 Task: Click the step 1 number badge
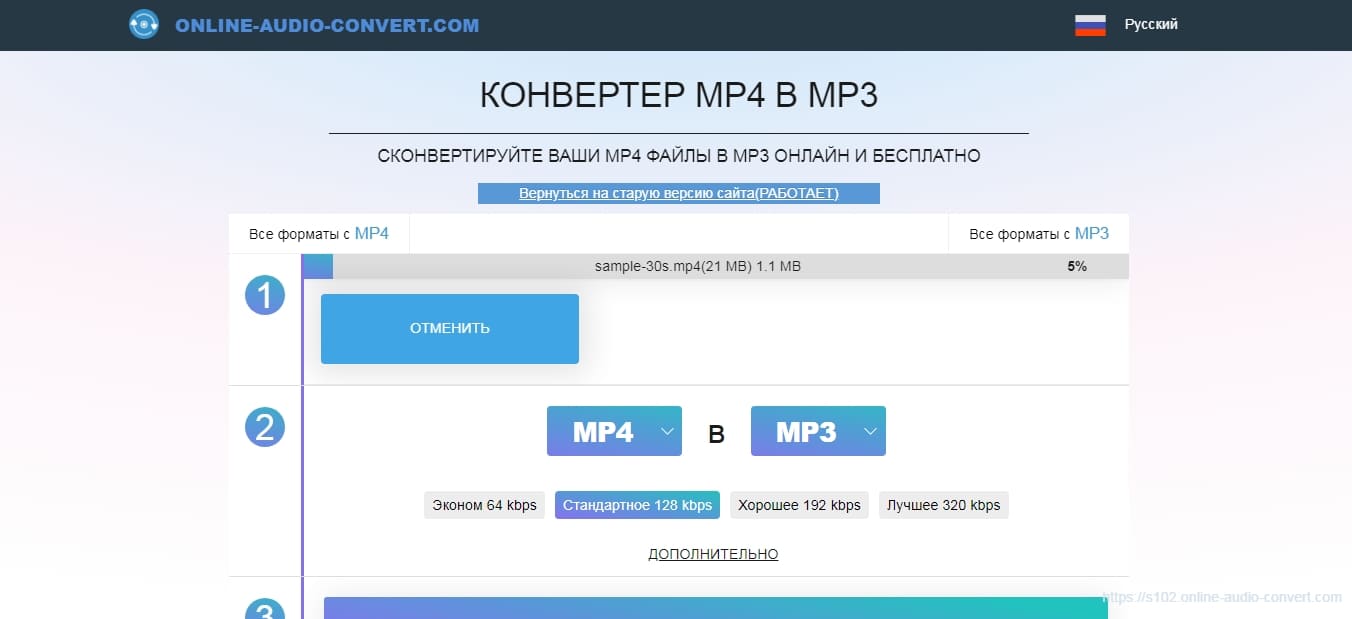tap(265, 295)
